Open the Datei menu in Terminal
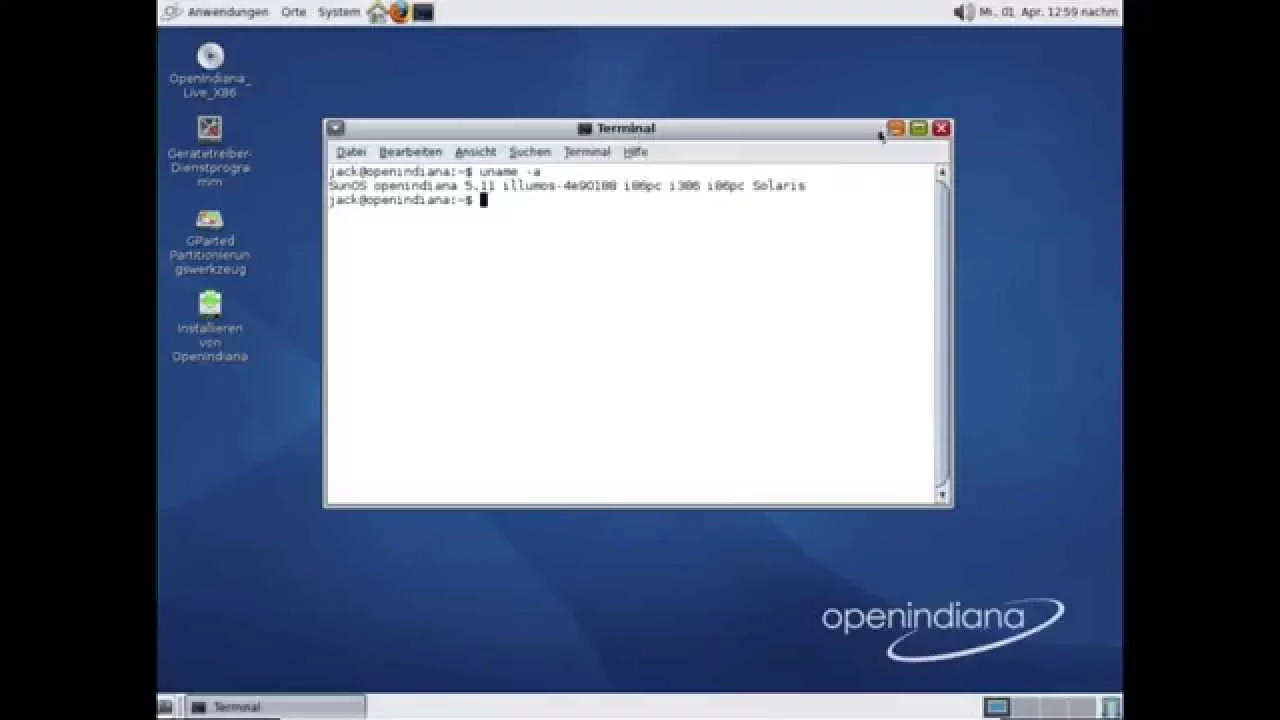Image resolution: width=1280 pixels, height=720 pixels. pyautogui.click(x=351, y=152)
